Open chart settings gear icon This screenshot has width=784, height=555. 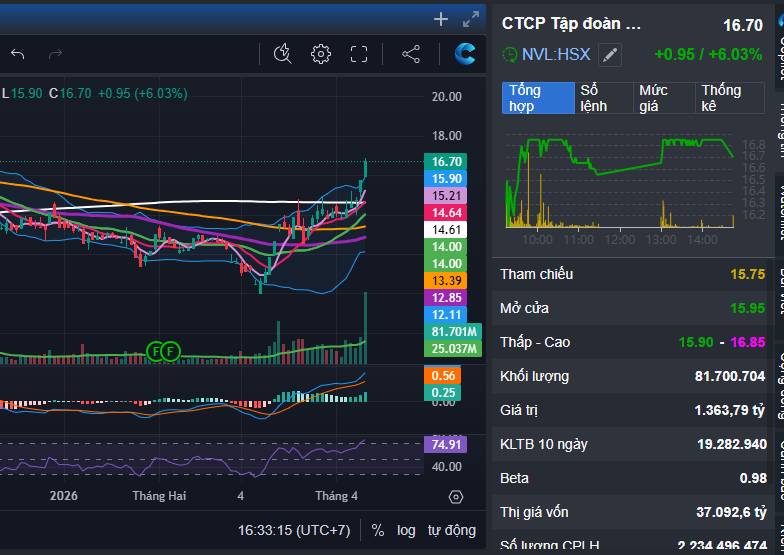pyautogui.click(x=320, y=54)
